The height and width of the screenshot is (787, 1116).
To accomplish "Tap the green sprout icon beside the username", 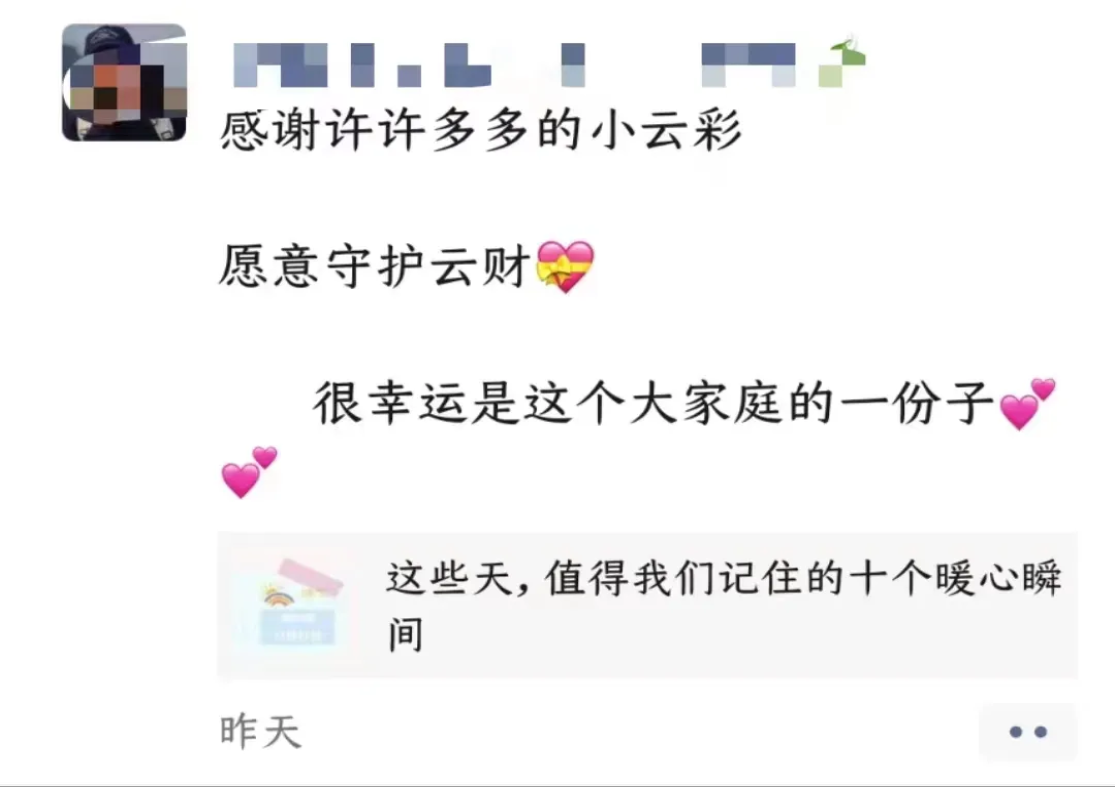I will pos(843,63).
